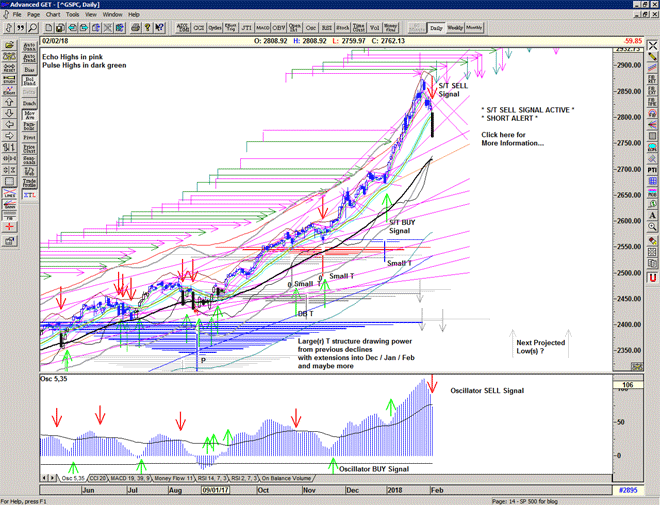Open the Trade Profile tool
The height and width of the screenshot is (505, 660).
click(30, 181)
